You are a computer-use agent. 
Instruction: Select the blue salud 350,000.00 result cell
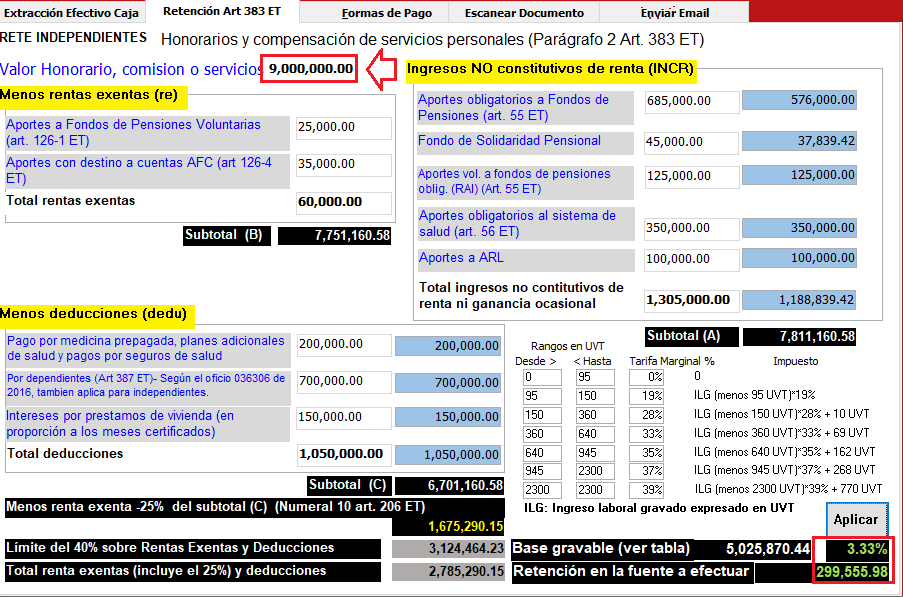click(799, 228)
